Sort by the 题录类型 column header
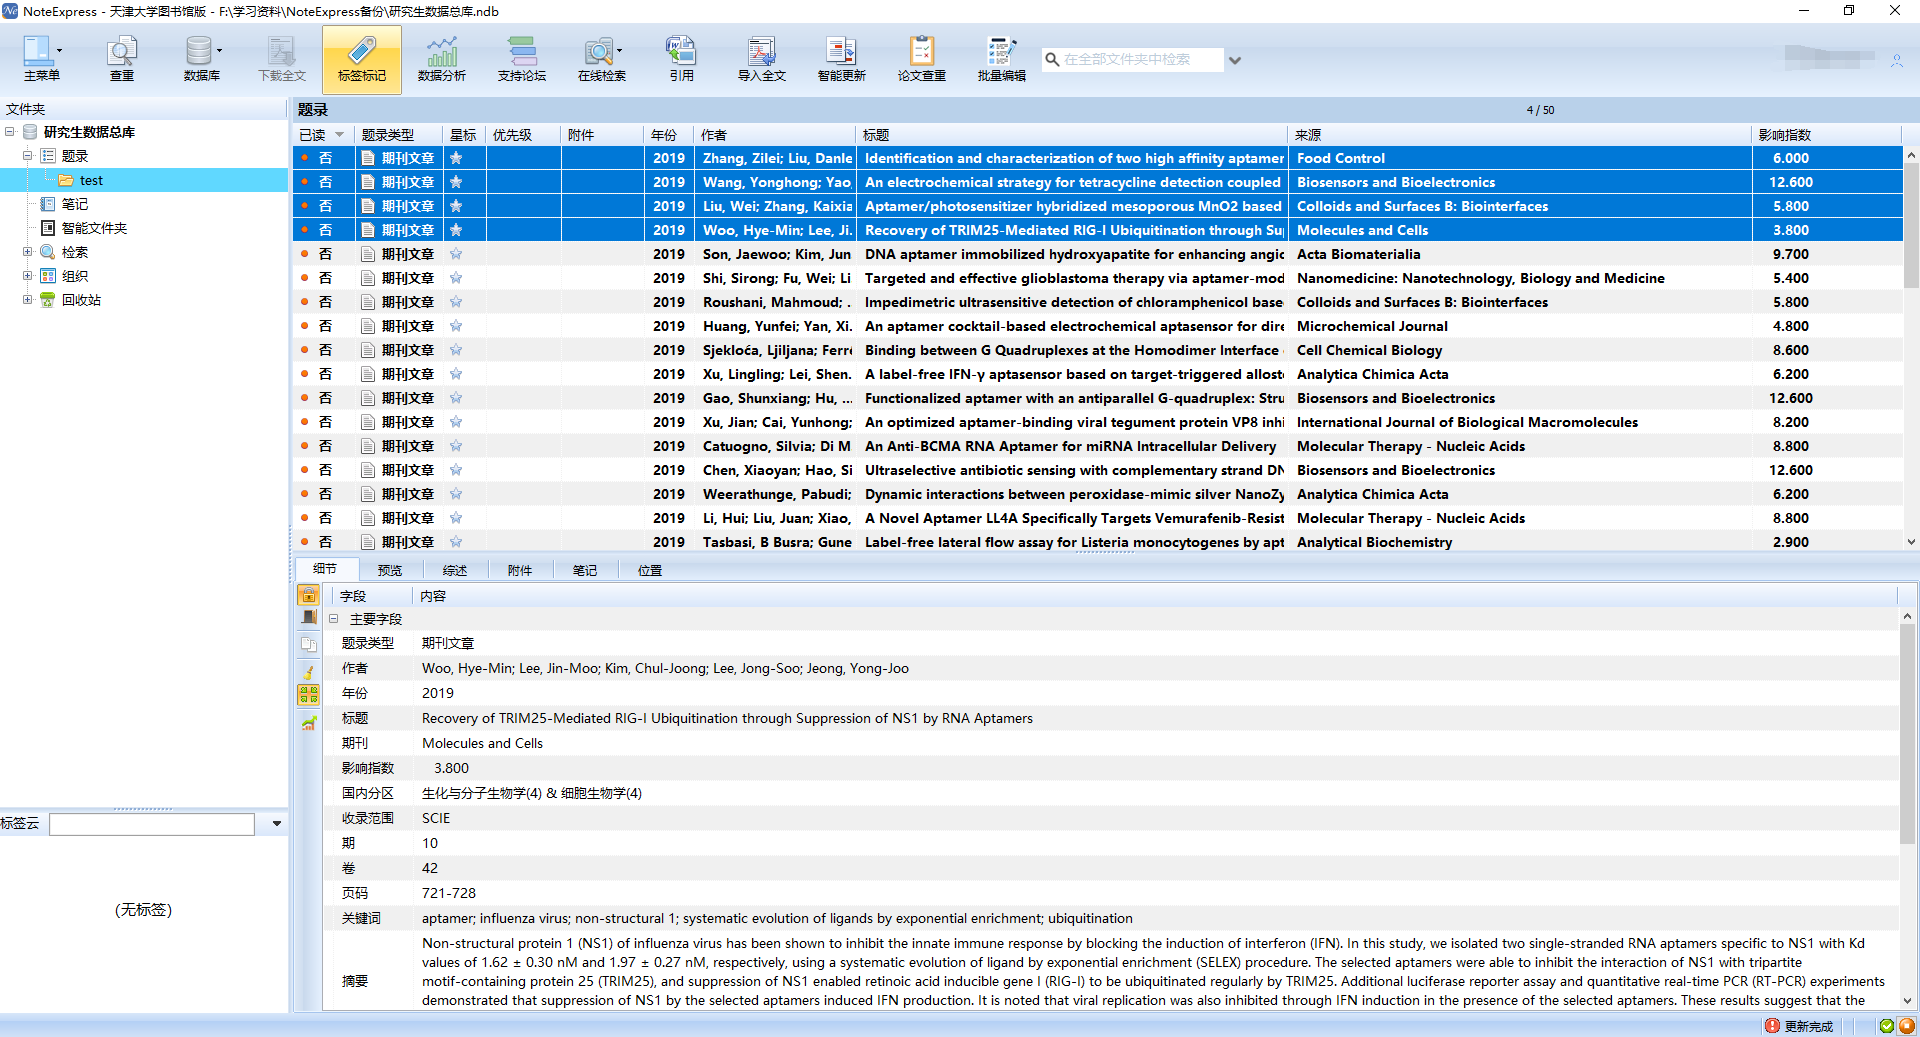This screenshot has height=1037, width=1920. [x=399, y=135]
